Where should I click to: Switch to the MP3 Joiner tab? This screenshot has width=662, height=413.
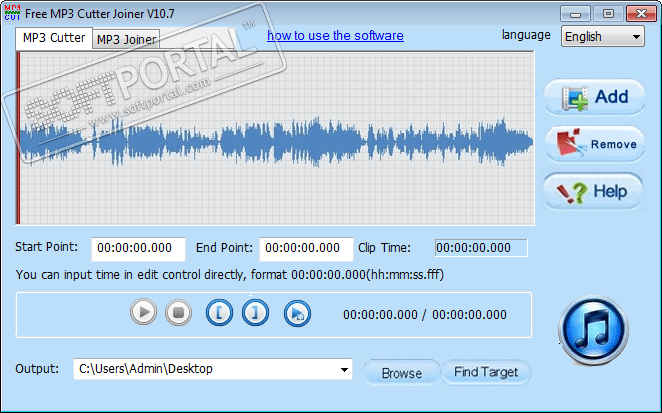pyautogui.click(x=126, y=40)
